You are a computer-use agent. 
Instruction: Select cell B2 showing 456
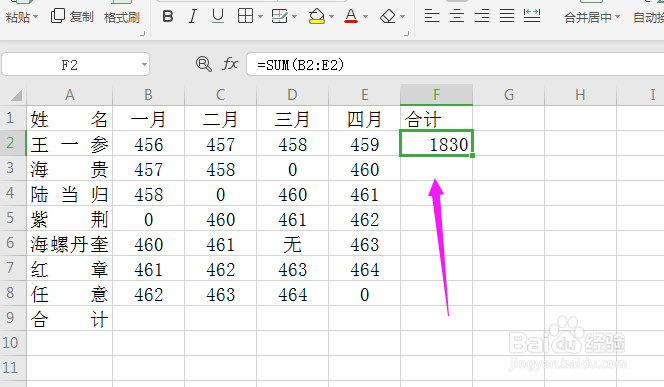pos(149,143)
